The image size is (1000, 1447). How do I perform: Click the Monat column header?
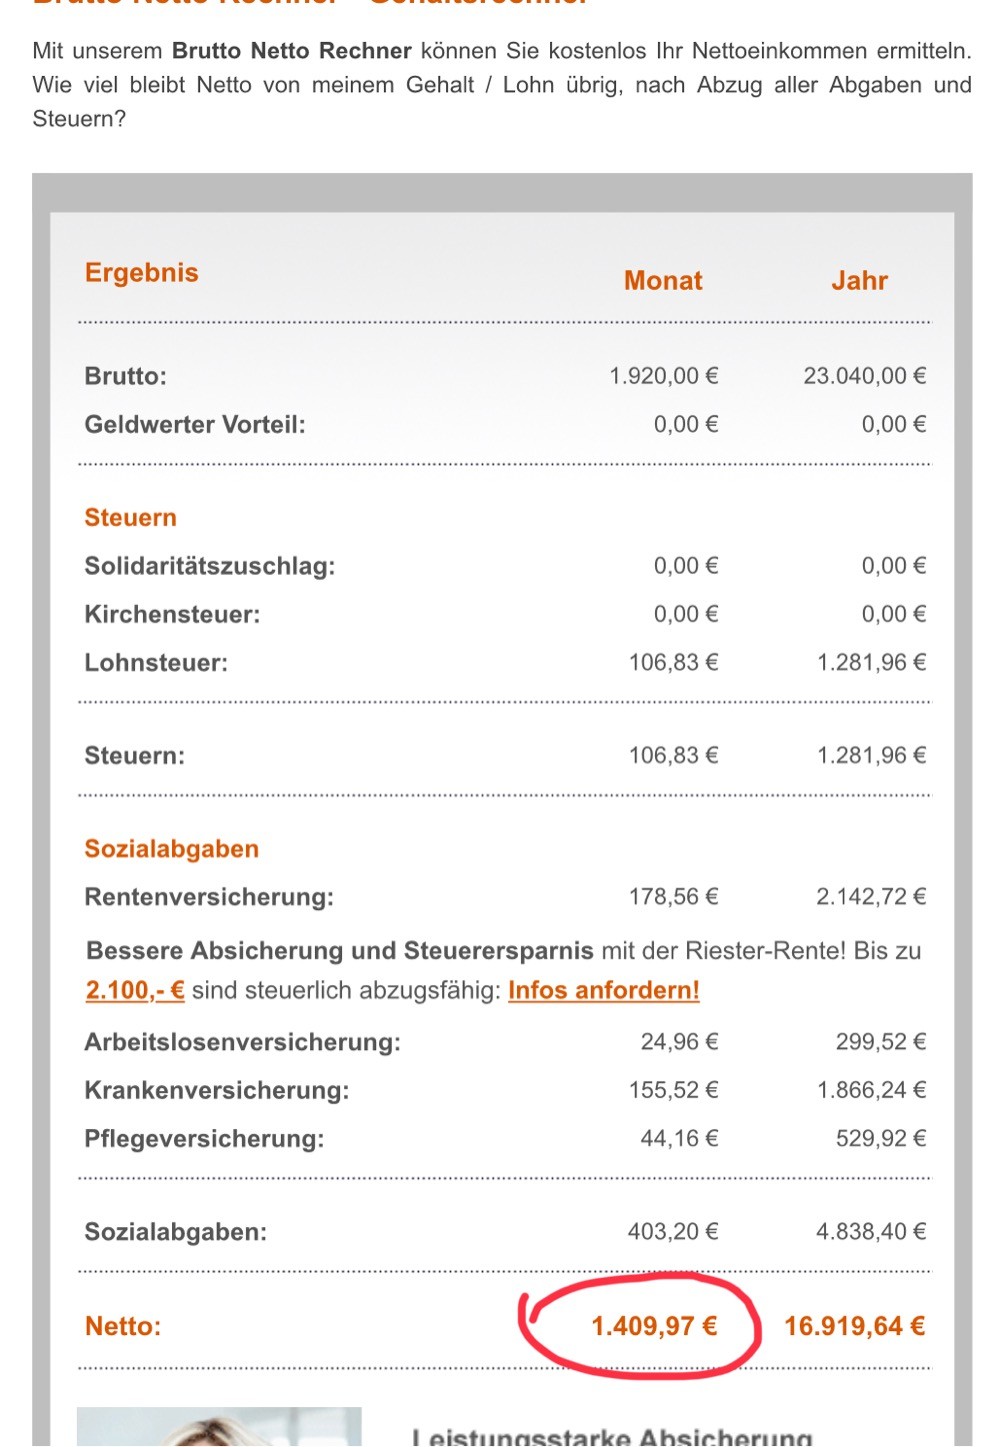coord(663,280)
